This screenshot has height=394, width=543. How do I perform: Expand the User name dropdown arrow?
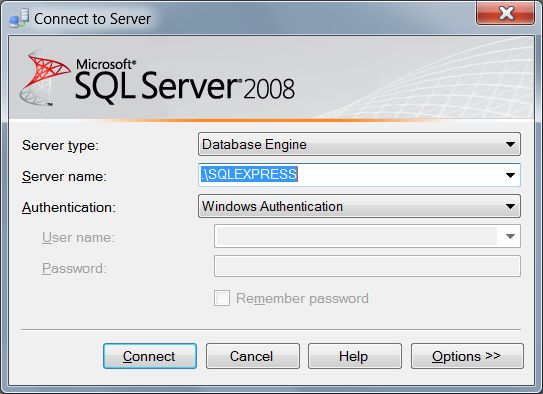click(x=510, y=236)
